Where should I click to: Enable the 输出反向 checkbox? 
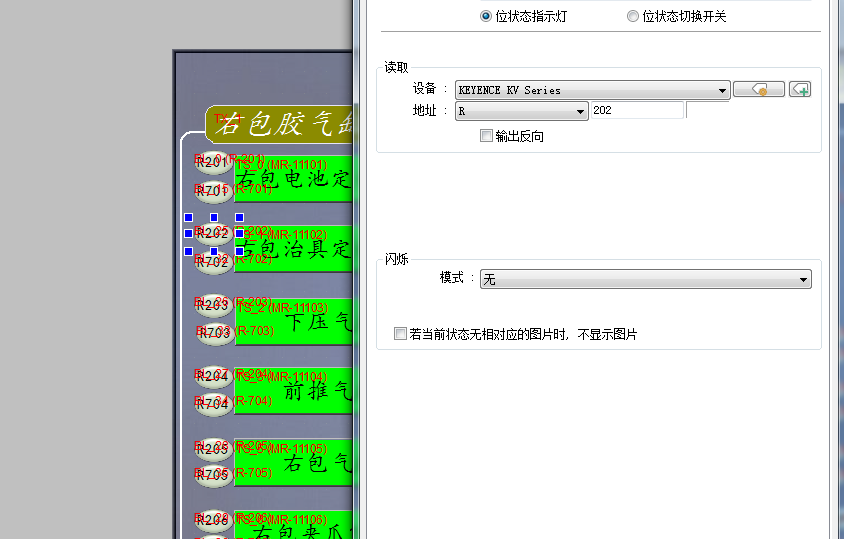(x=487, y=136)
